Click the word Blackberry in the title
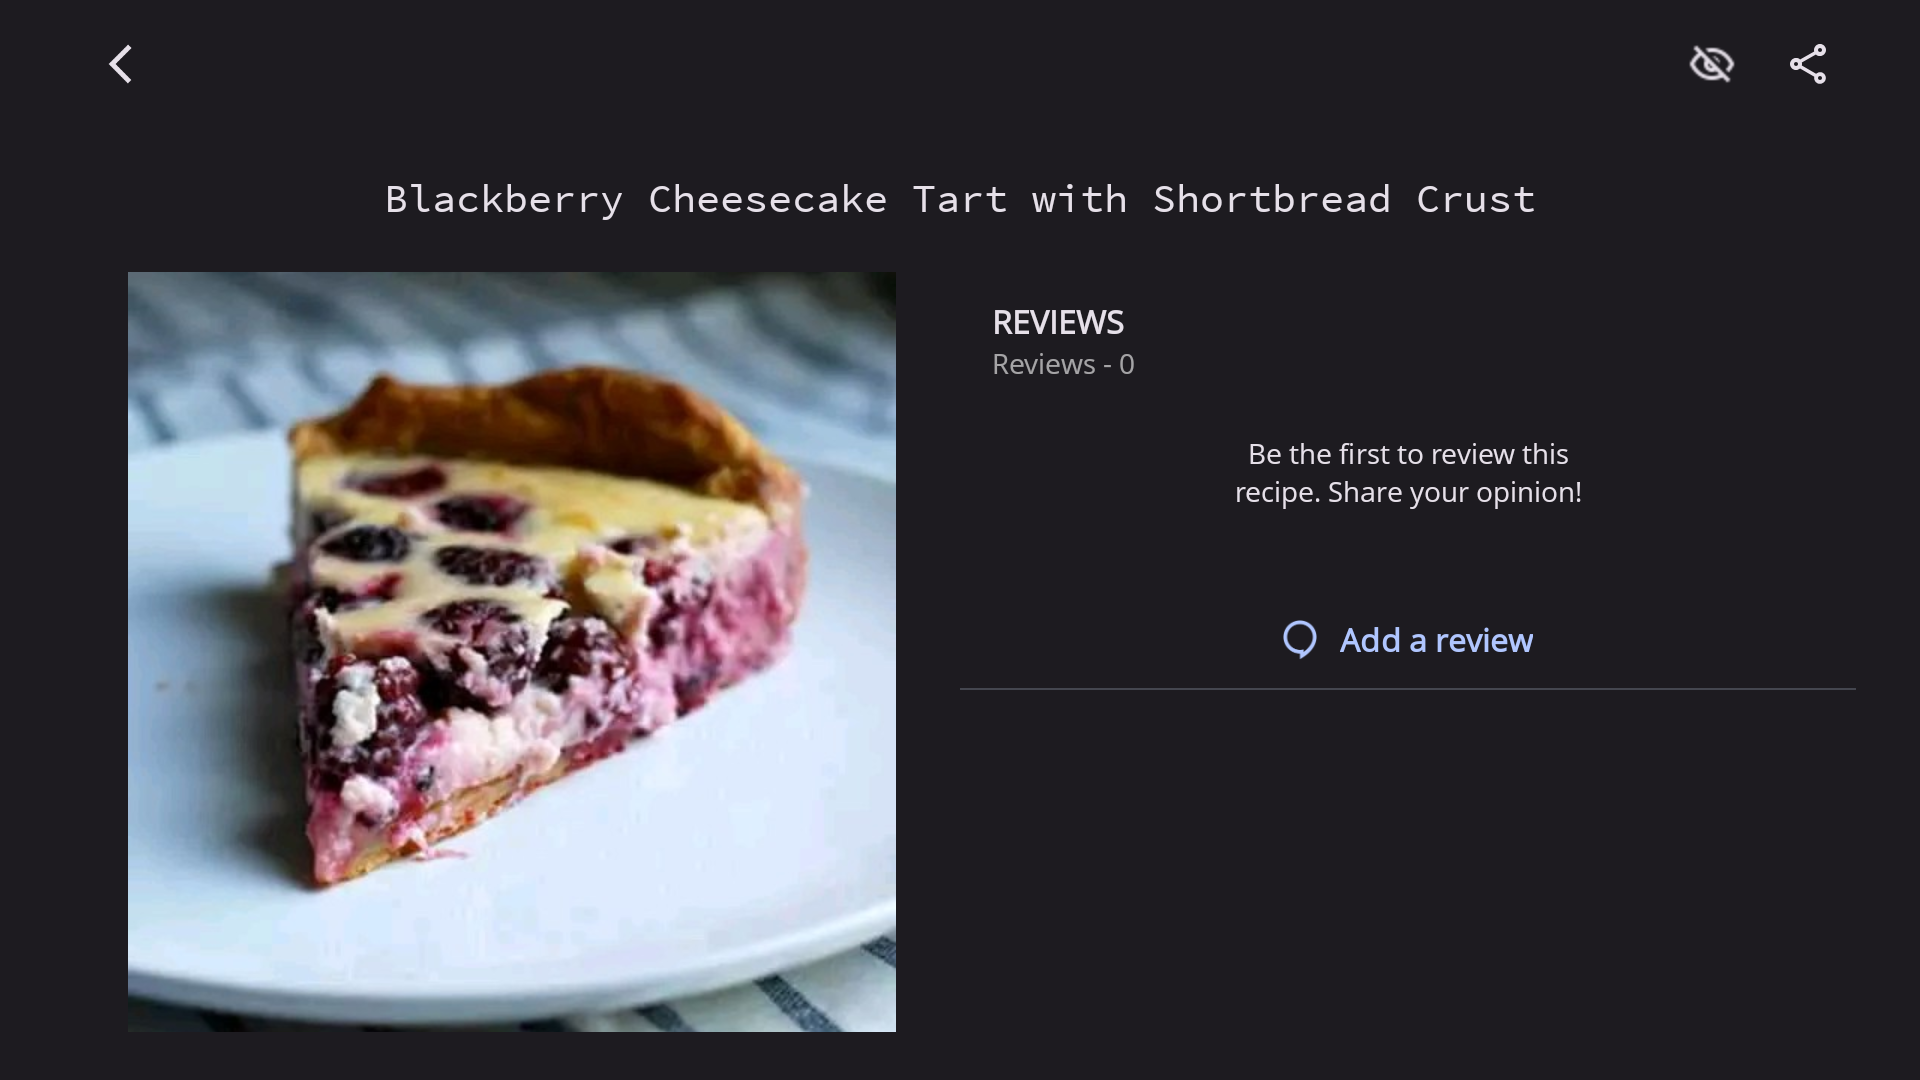The image size is (1920, 1080). click(x=504, y=199)
